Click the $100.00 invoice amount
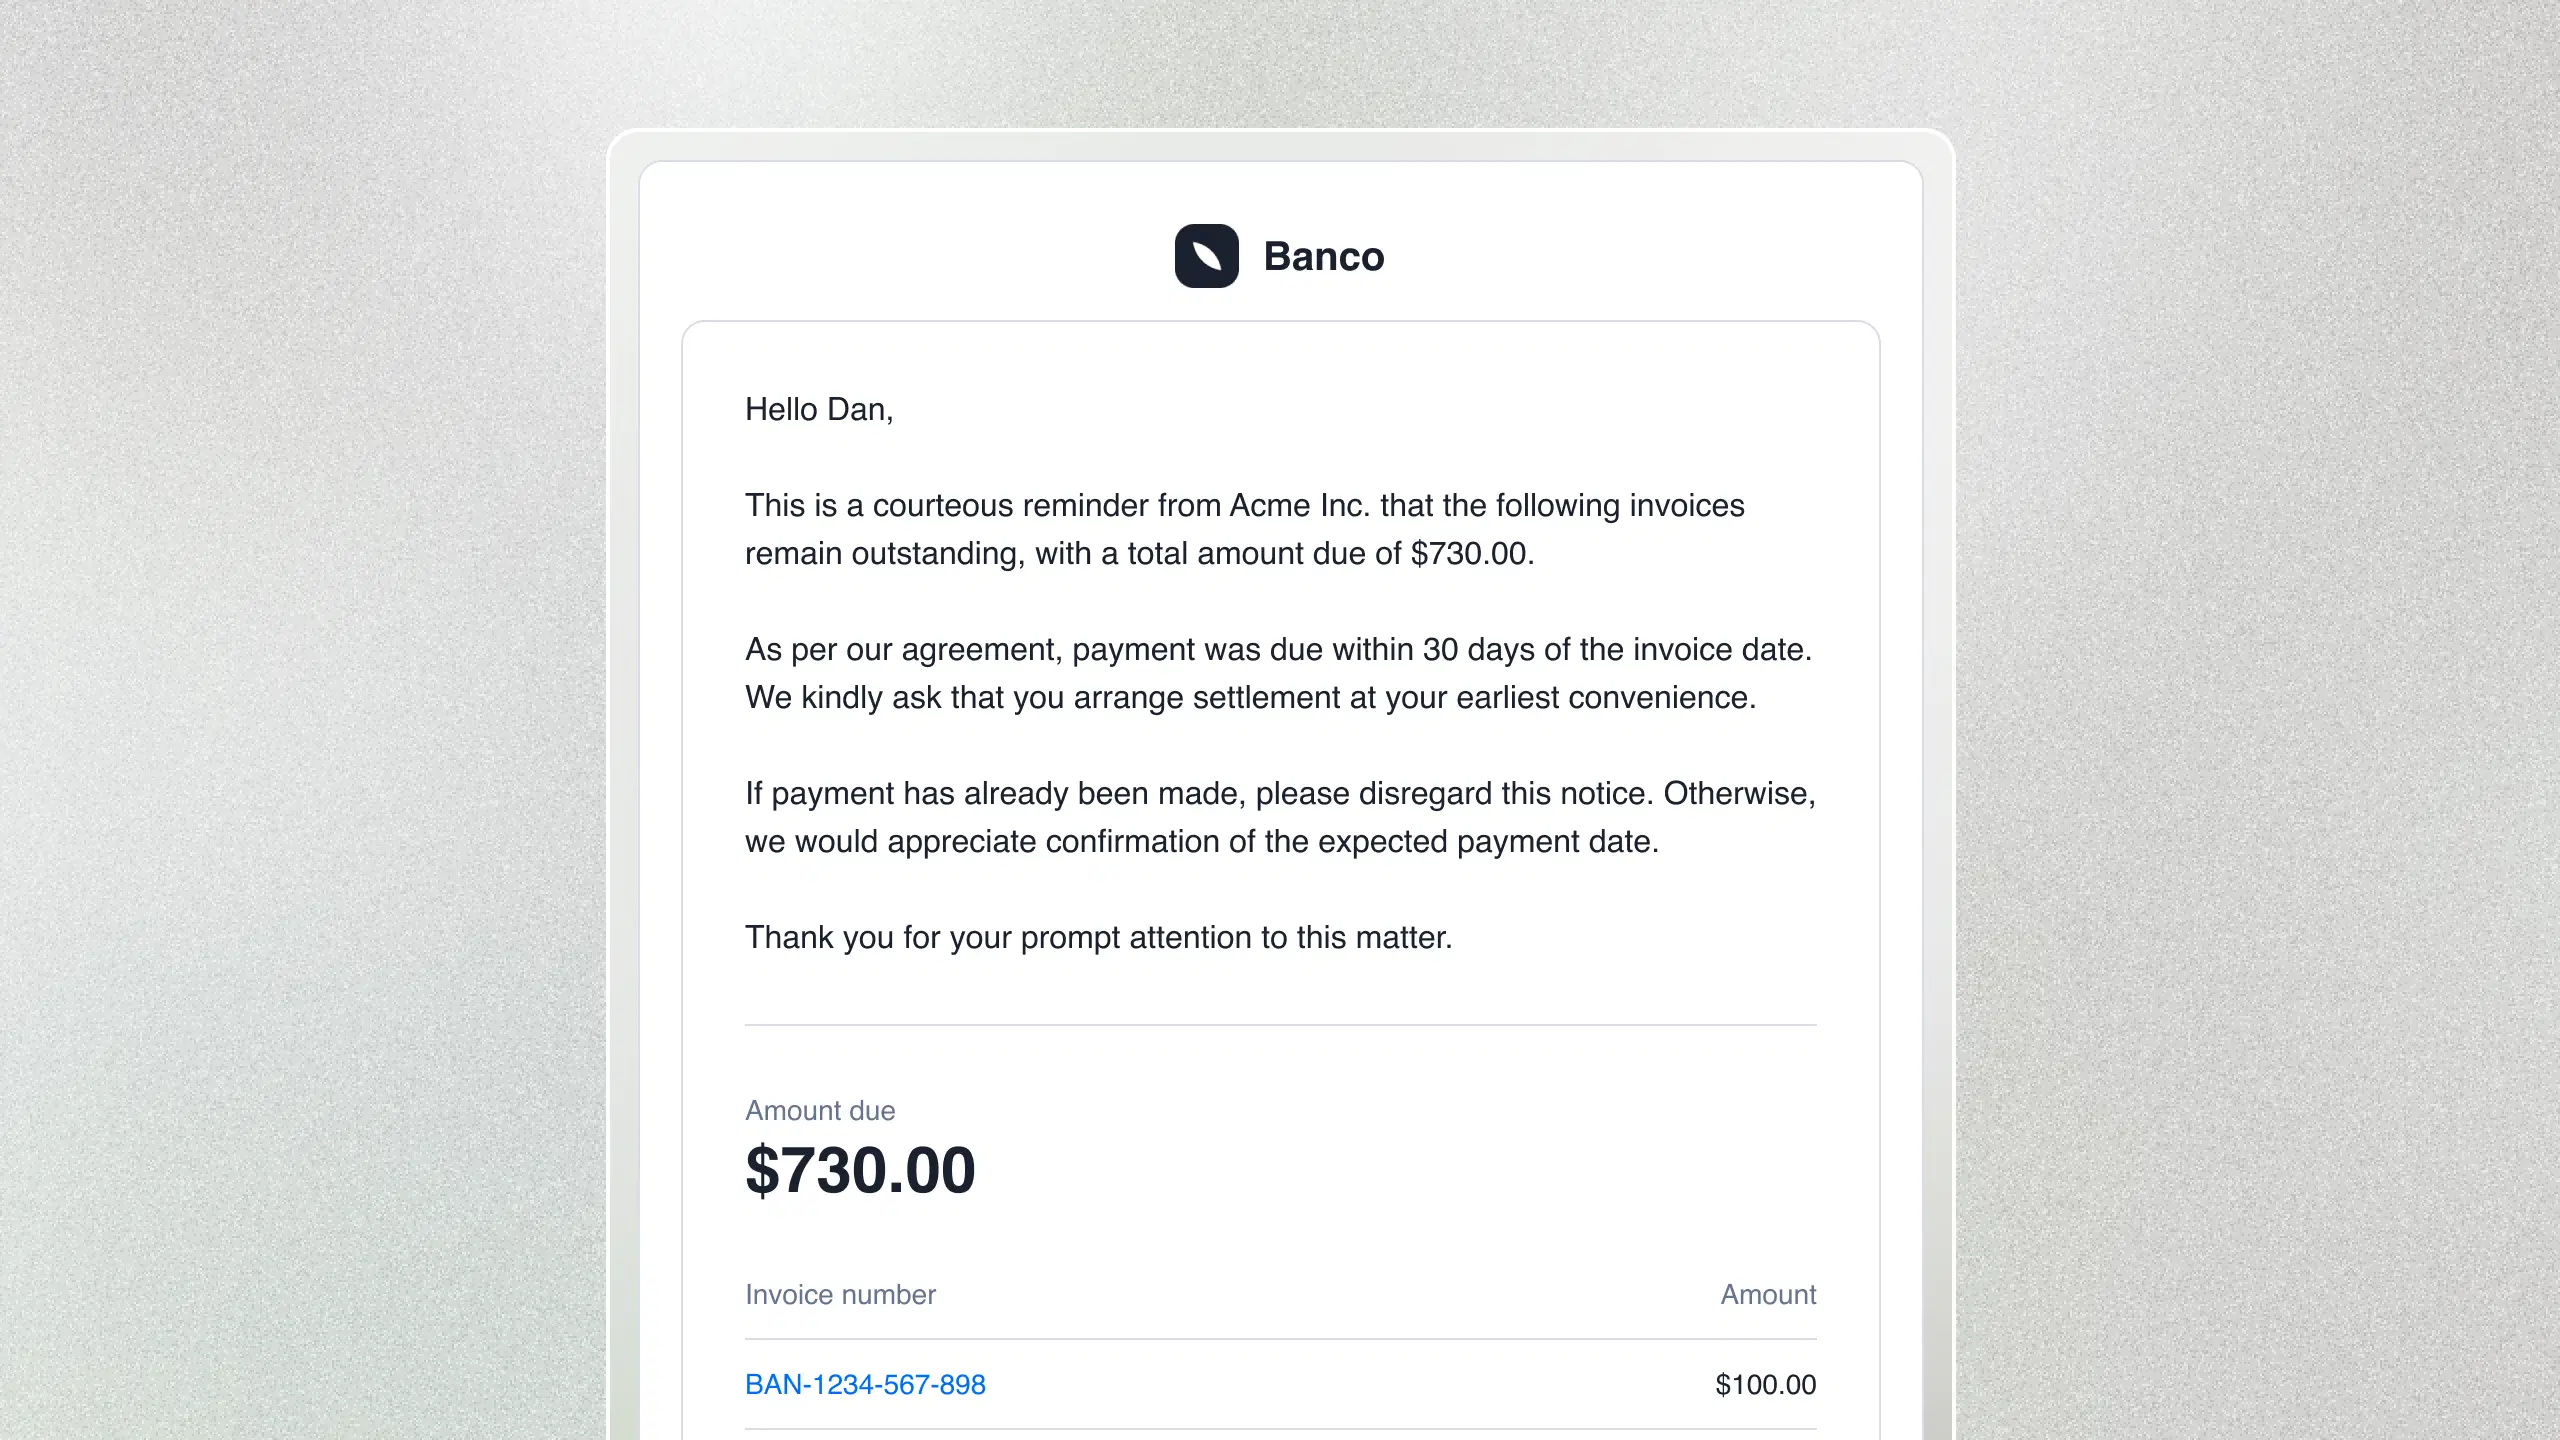The width and height of the screenshot is (2560, 1440). click(1765, 1384)
